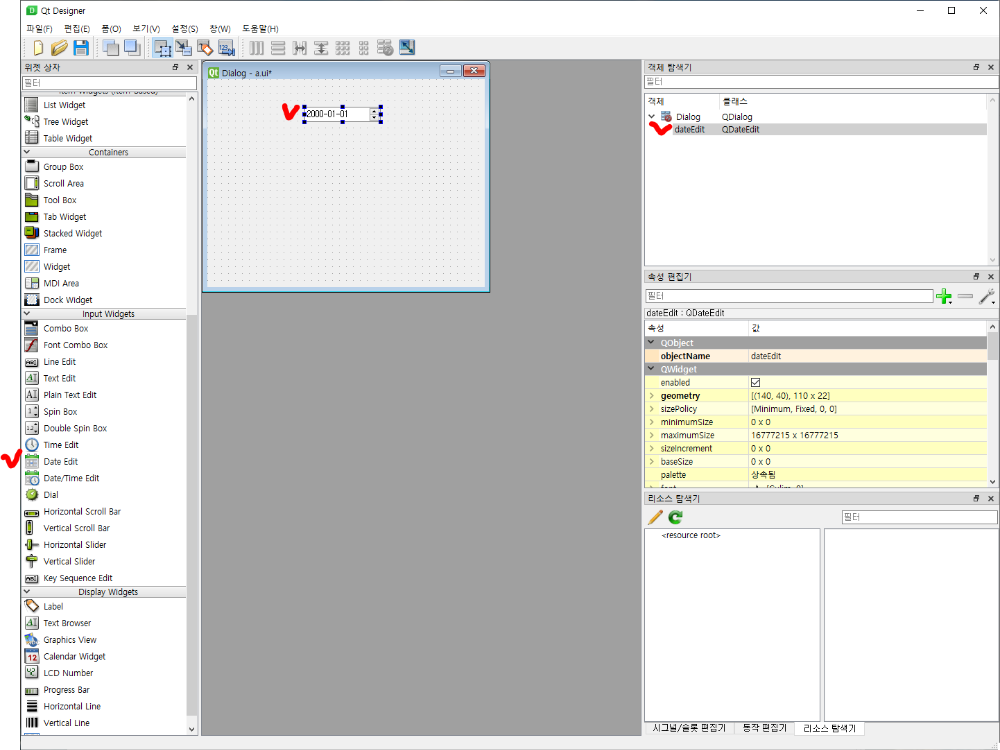Expand the geometry property row
This screenshot has height=750, width=1000.
click(652, 396)
